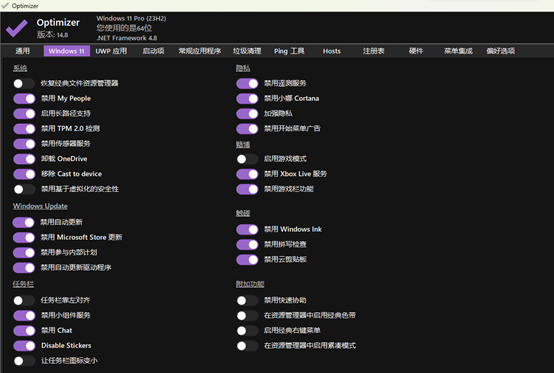Turn off 禁用小娜 Cortana toggle

[247, 99]
